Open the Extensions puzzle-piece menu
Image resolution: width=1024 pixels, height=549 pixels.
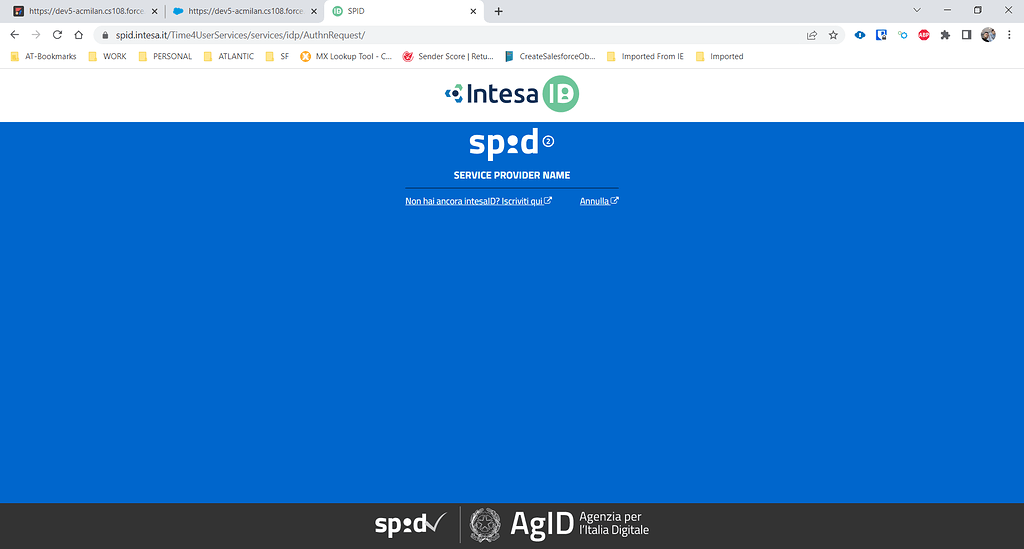945,35
